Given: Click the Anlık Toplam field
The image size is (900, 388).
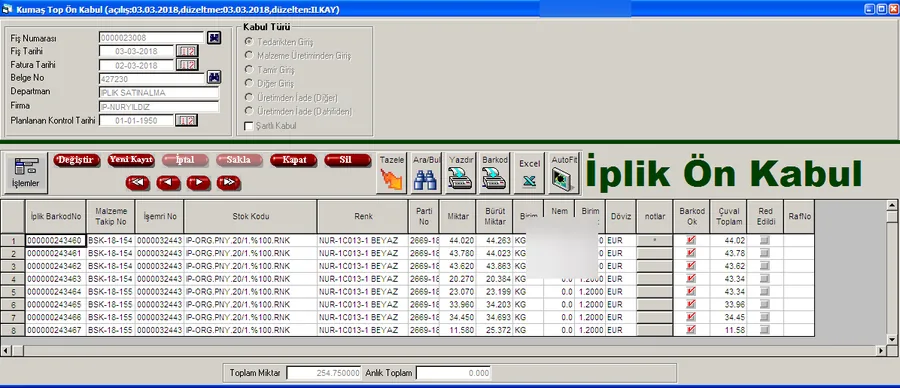Looking at the screenshot, I should (453, 373).
